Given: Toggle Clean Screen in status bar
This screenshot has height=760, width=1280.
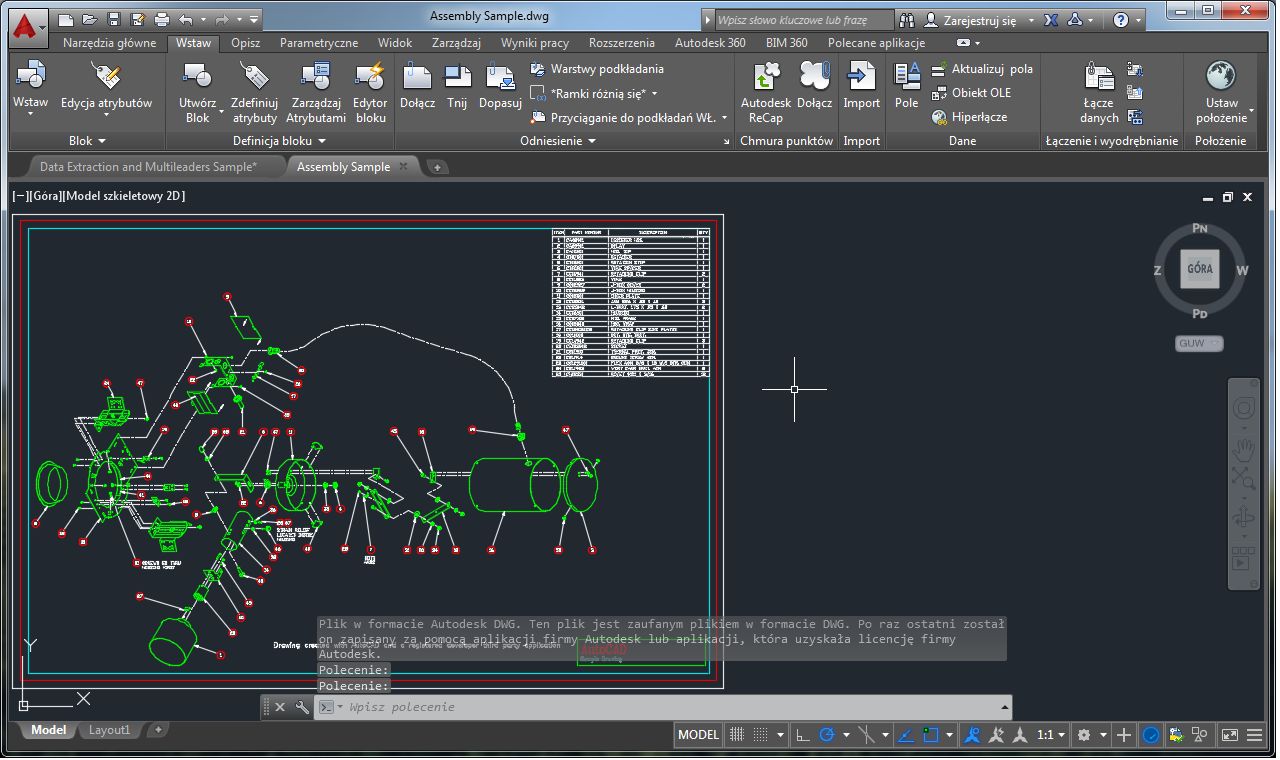Looking at the screenshot, I should click(1229, 735).
